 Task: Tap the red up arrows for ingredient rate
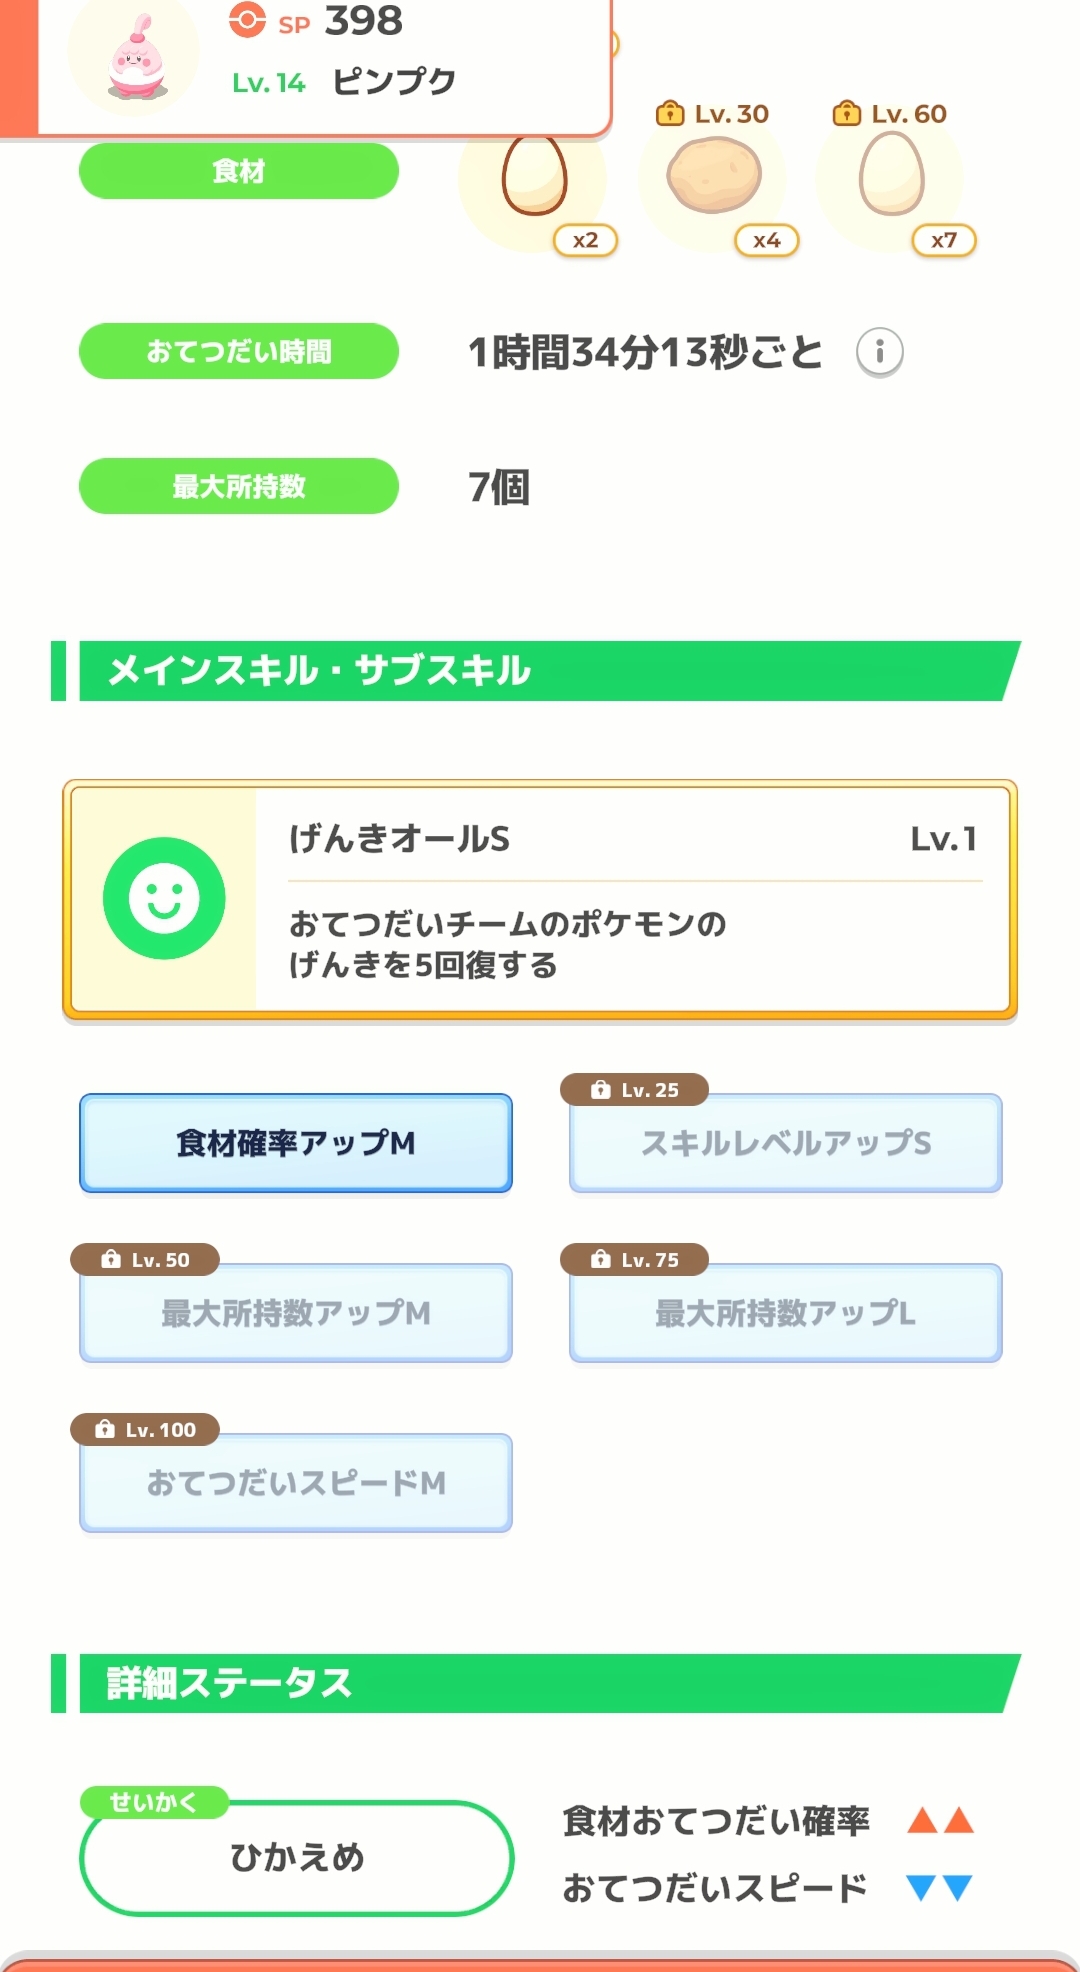pos(940,1820)
